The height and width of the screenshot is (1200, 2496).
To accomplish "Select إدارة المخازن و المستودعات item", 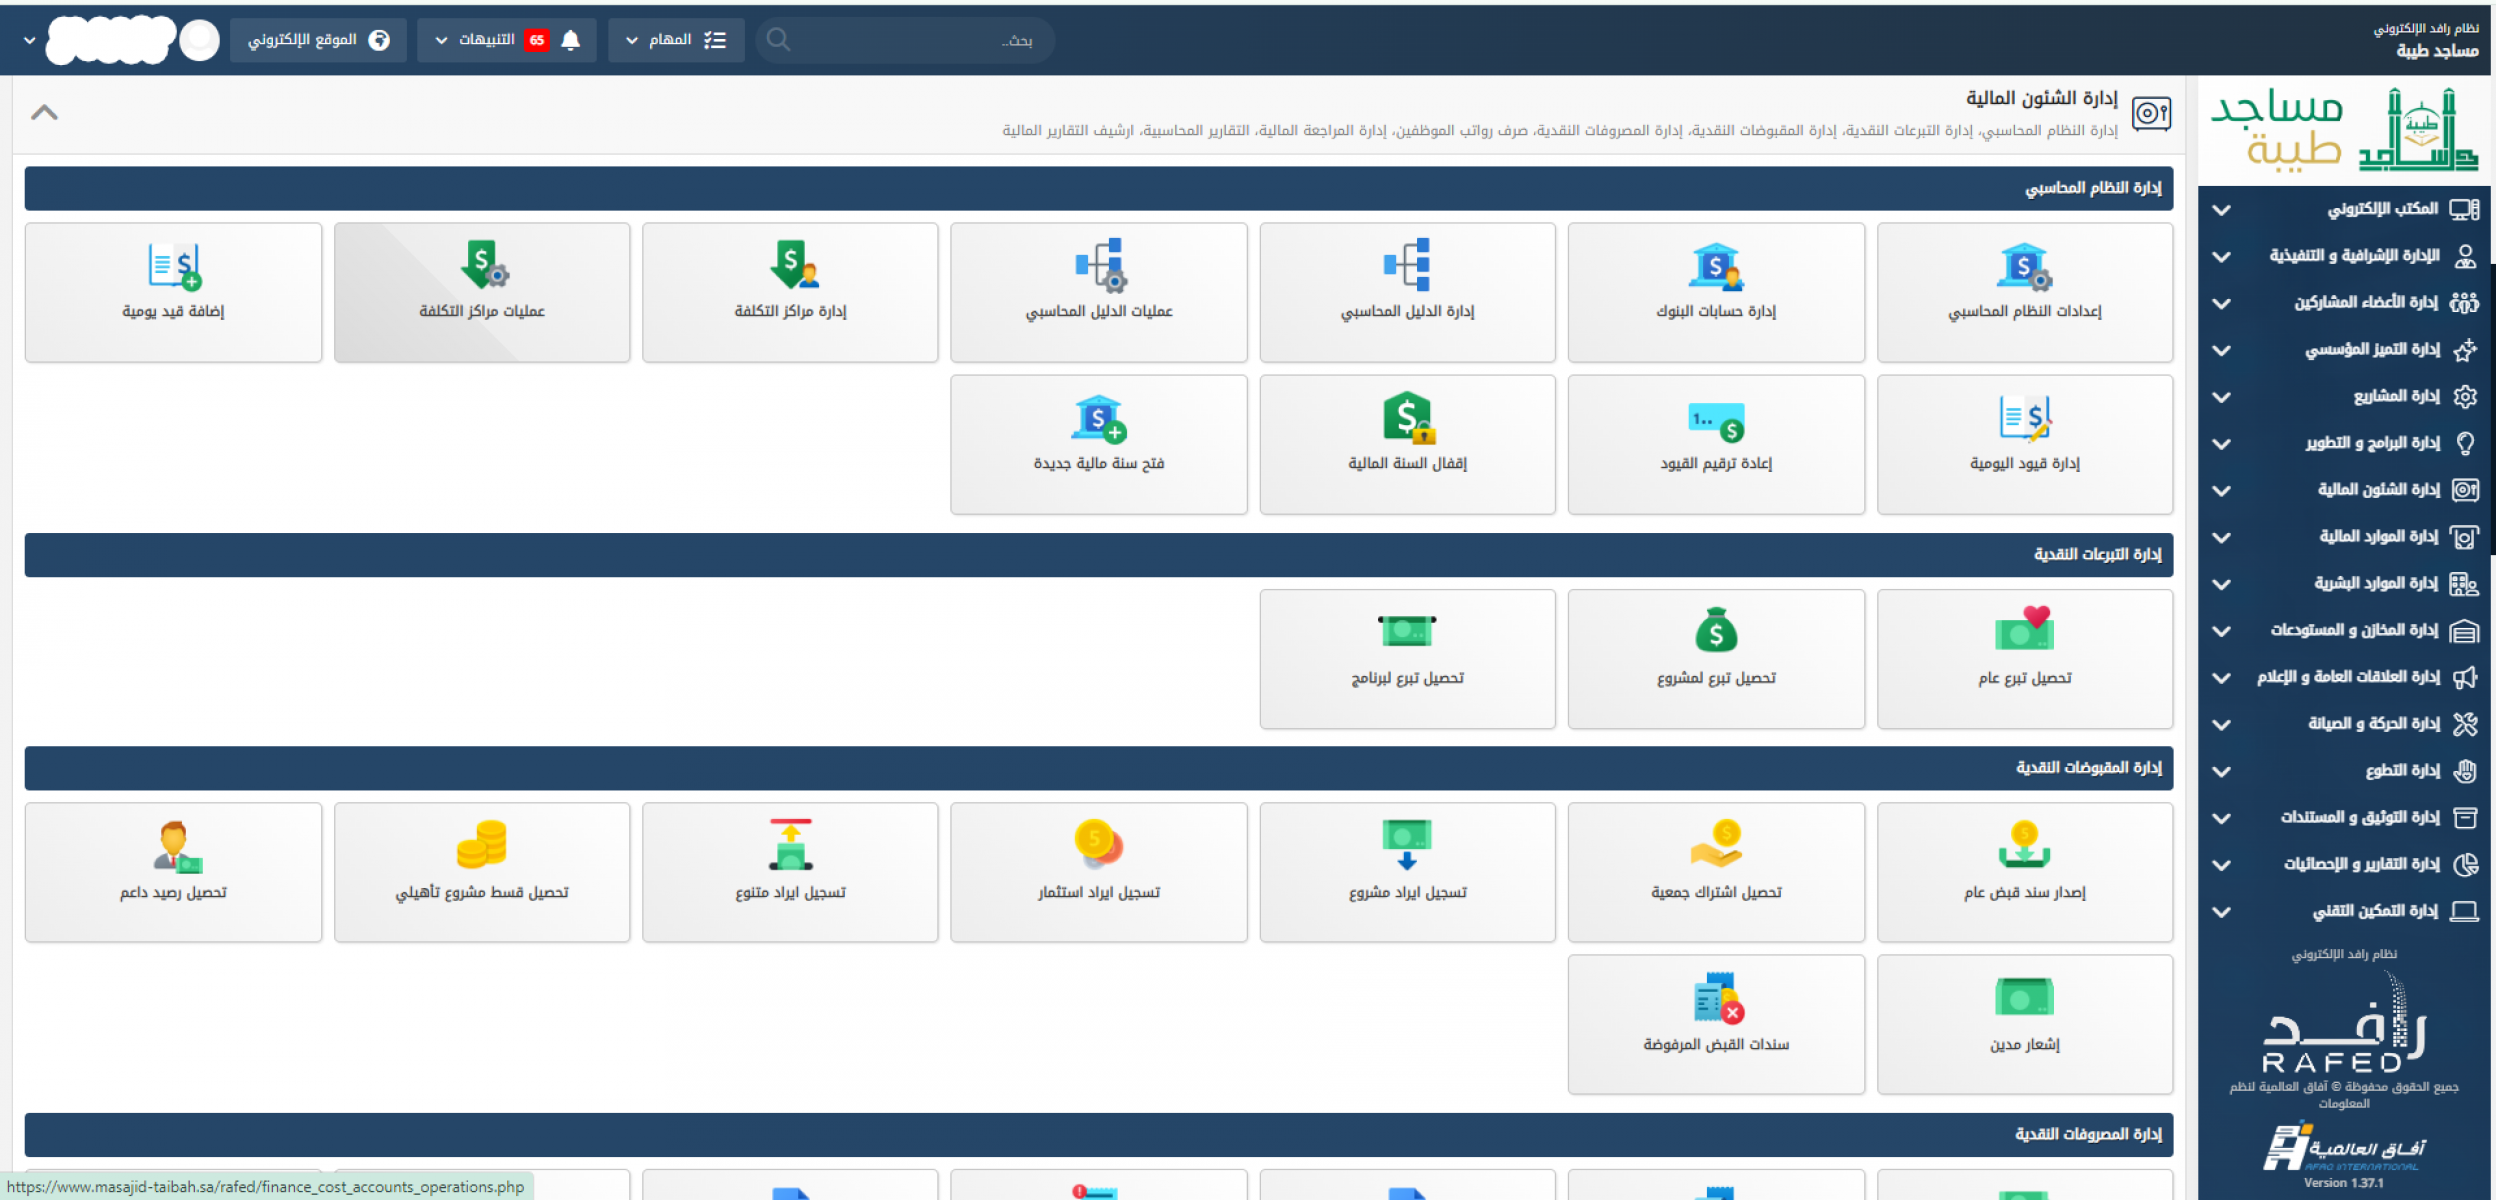I will (x=2344, y=631).
